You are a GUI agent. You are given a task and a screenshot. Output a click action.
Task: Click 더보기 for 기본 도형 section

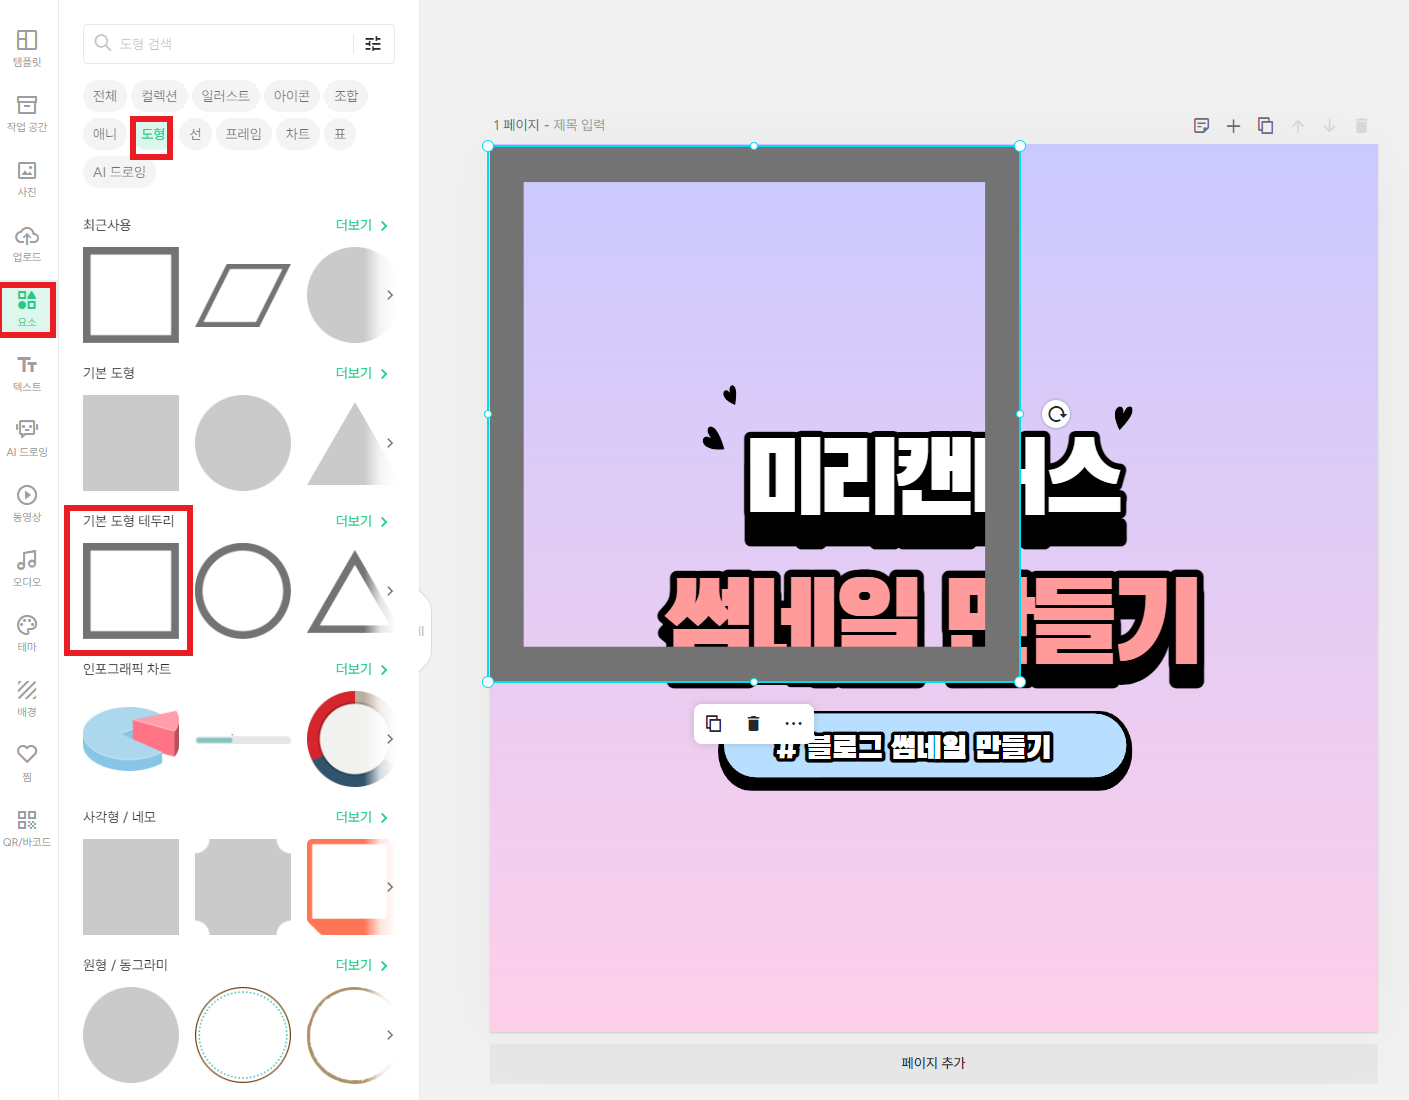click(x=362, y=374)
